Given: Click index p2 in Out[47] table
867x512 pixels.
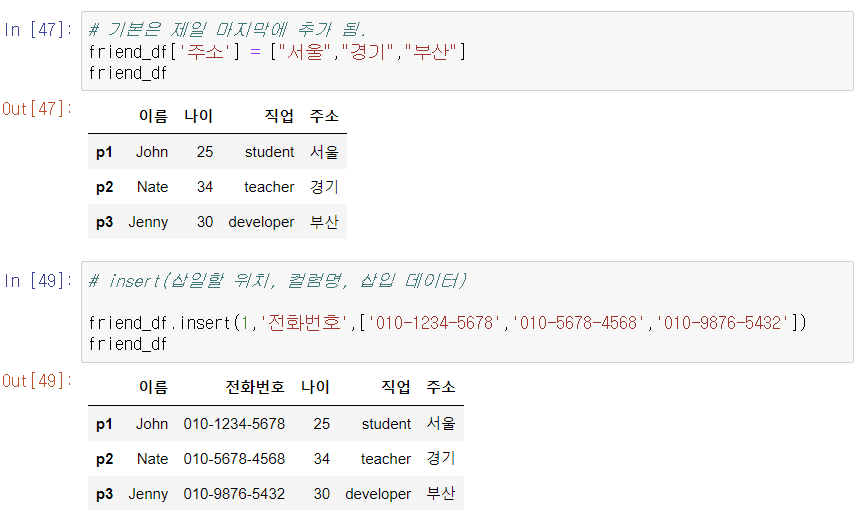Looking at the screenshot, I should pos(104,187).
